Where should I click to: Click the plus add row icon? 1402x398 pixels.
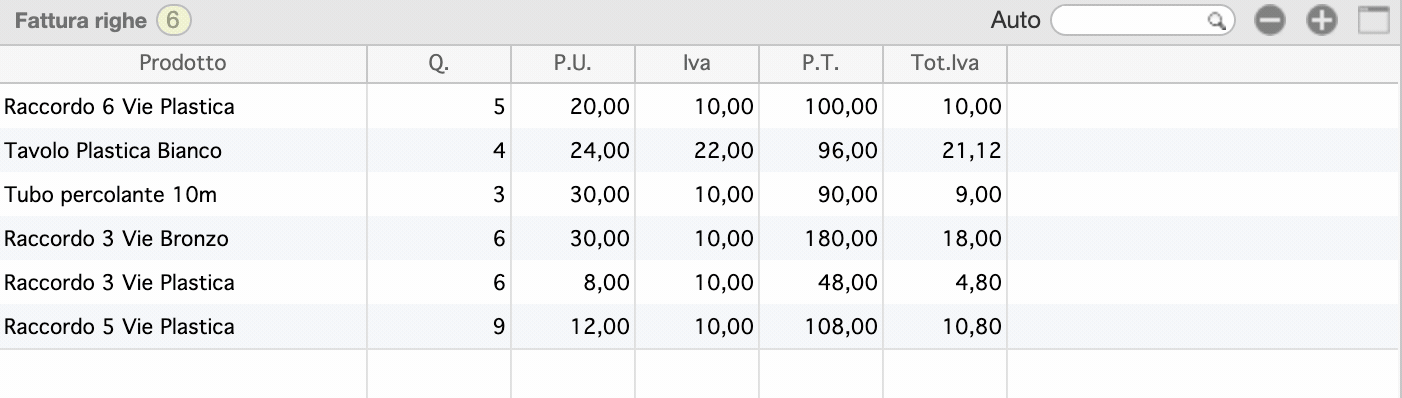[1323, 20]
